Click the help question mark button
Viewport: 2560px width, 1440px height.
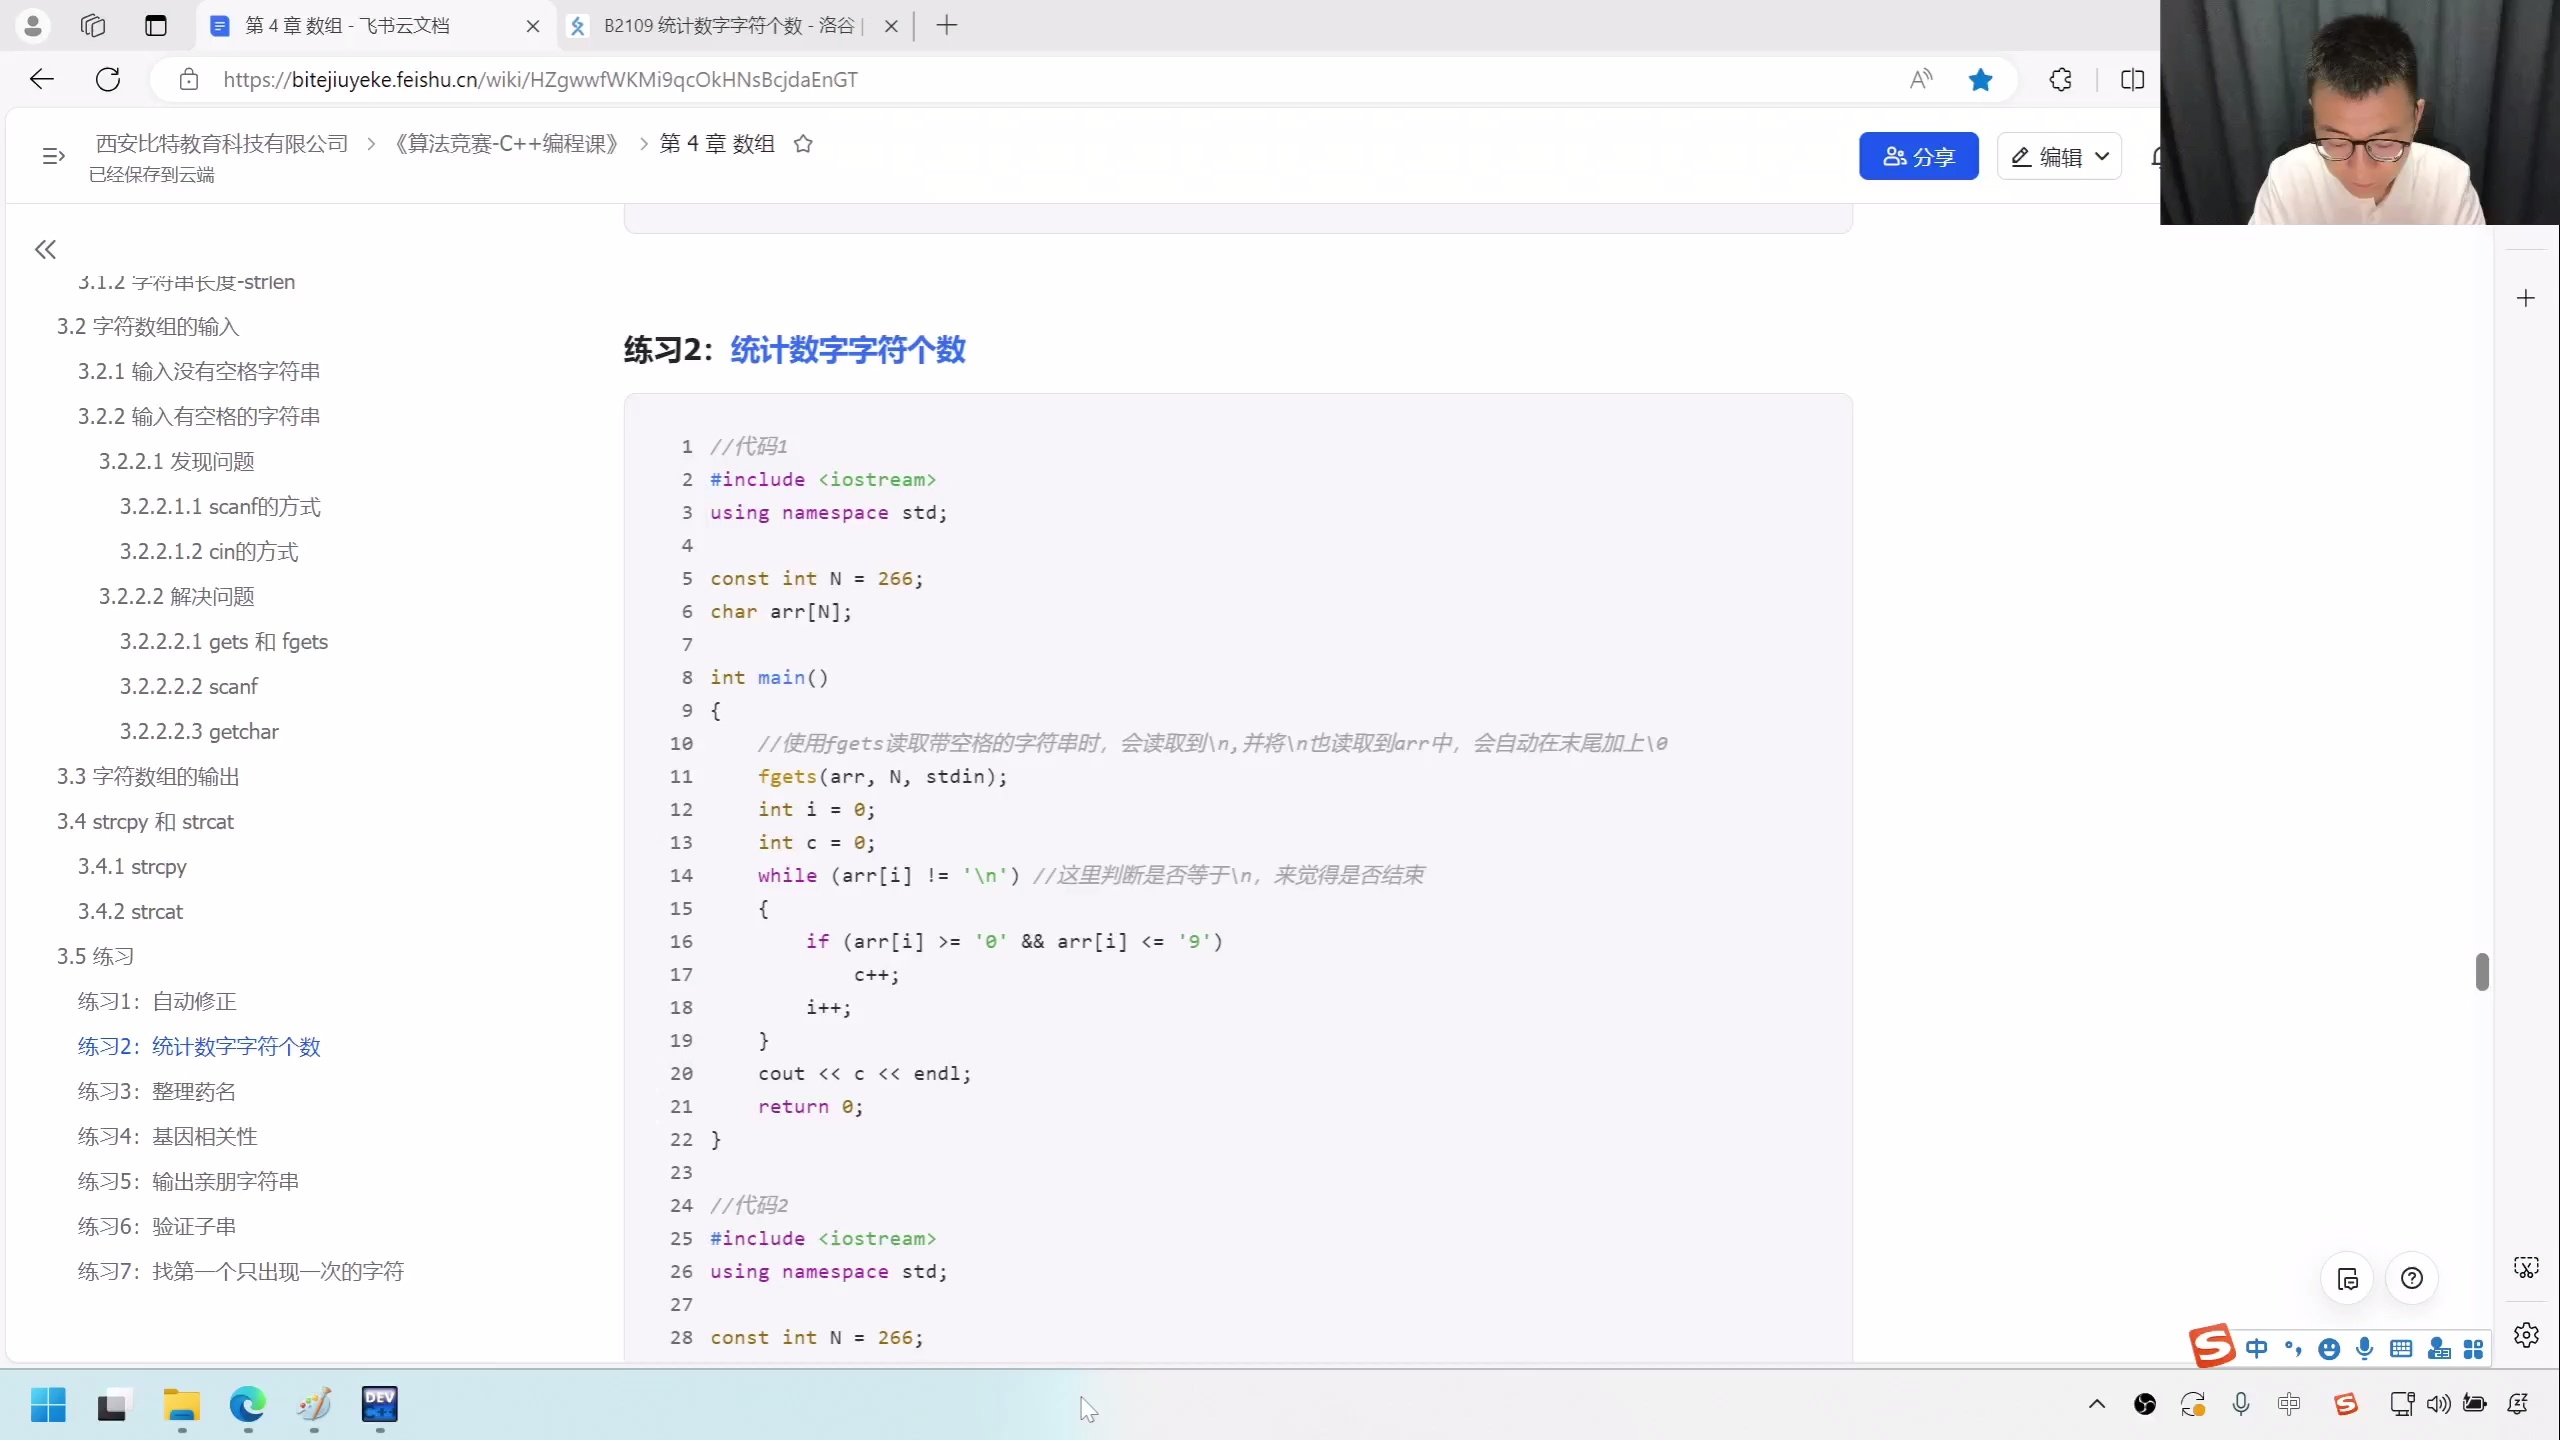(x=2411, y=1278)
